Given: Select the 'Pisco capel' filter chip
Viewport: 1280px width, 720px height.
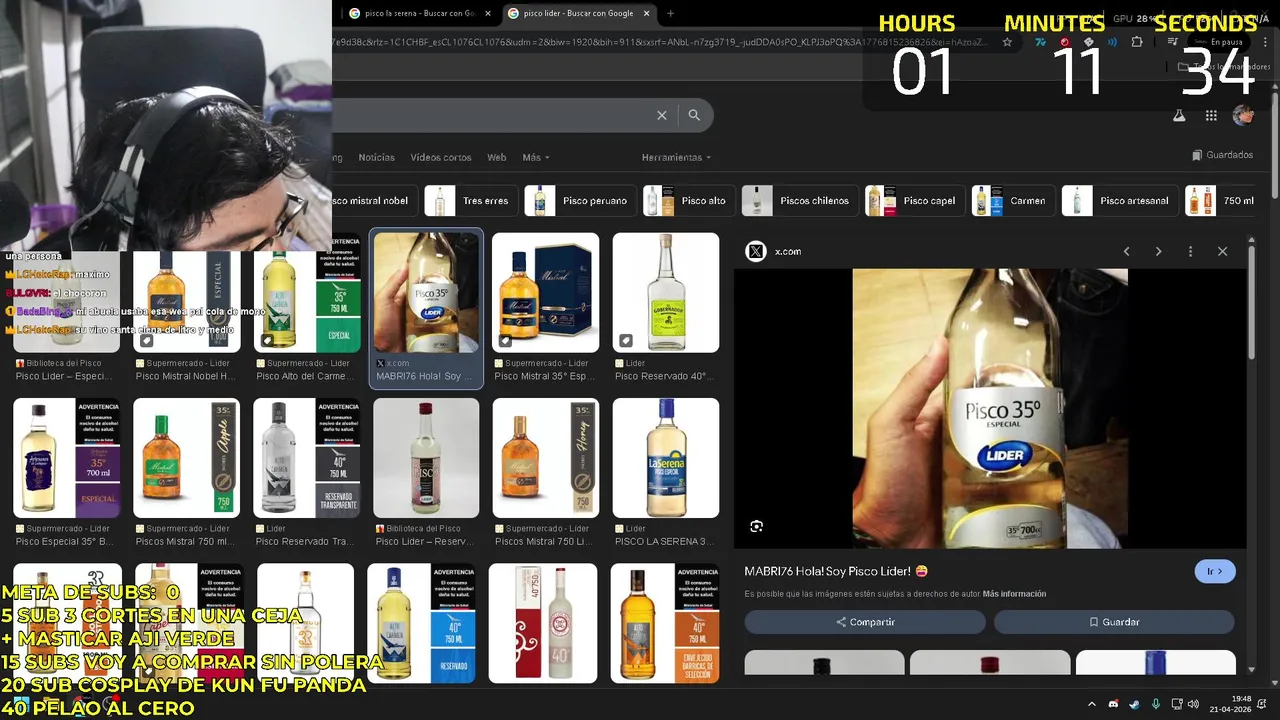Looking at the screenshot, I should click(915, 200).
